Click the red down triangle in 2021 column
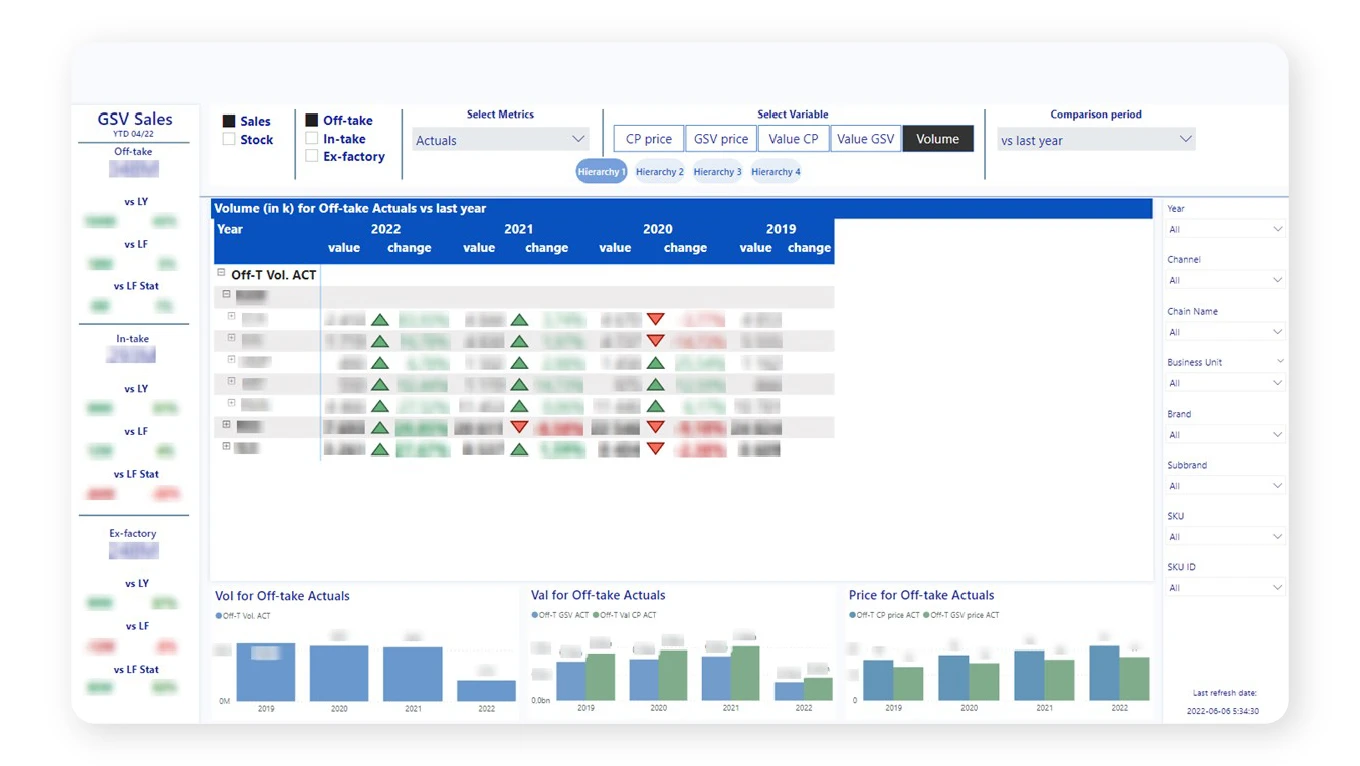Viewport: 1360px width, 766px height. tap(519, 427)
